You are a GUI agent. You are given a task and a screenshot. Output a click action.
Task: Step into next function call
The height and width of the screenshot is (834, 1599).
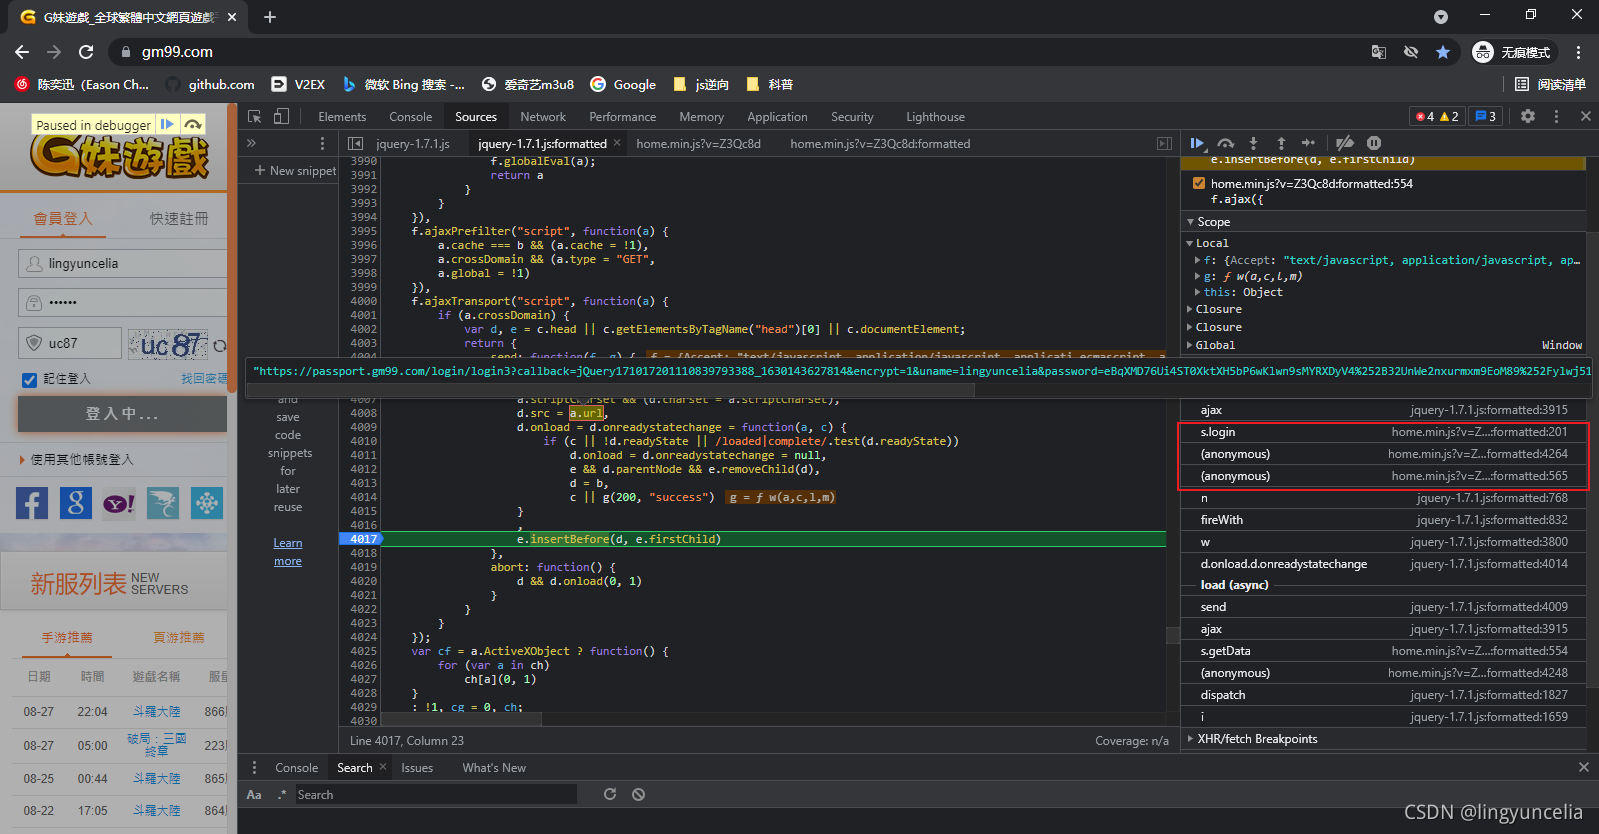click(x=1253, y=143)
